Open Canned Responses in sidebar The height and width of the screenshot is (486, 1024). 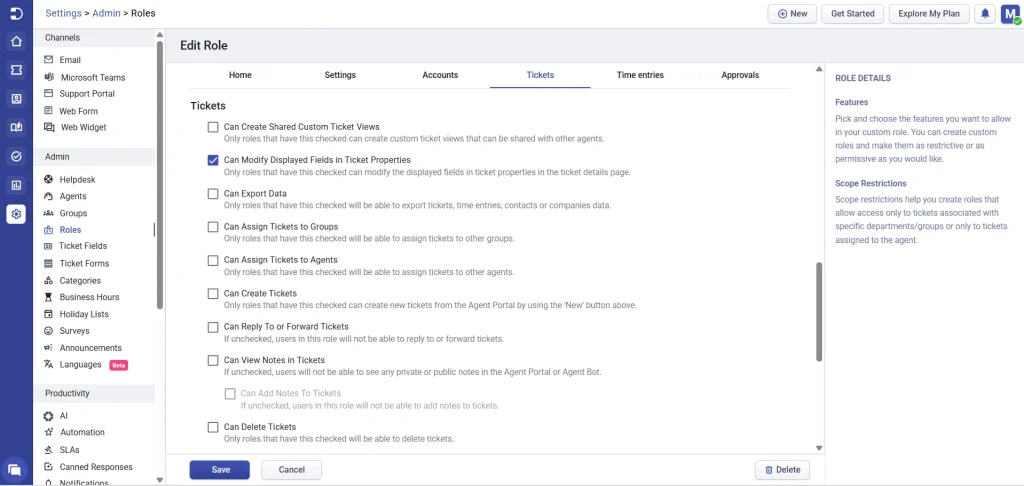(96, 467)
